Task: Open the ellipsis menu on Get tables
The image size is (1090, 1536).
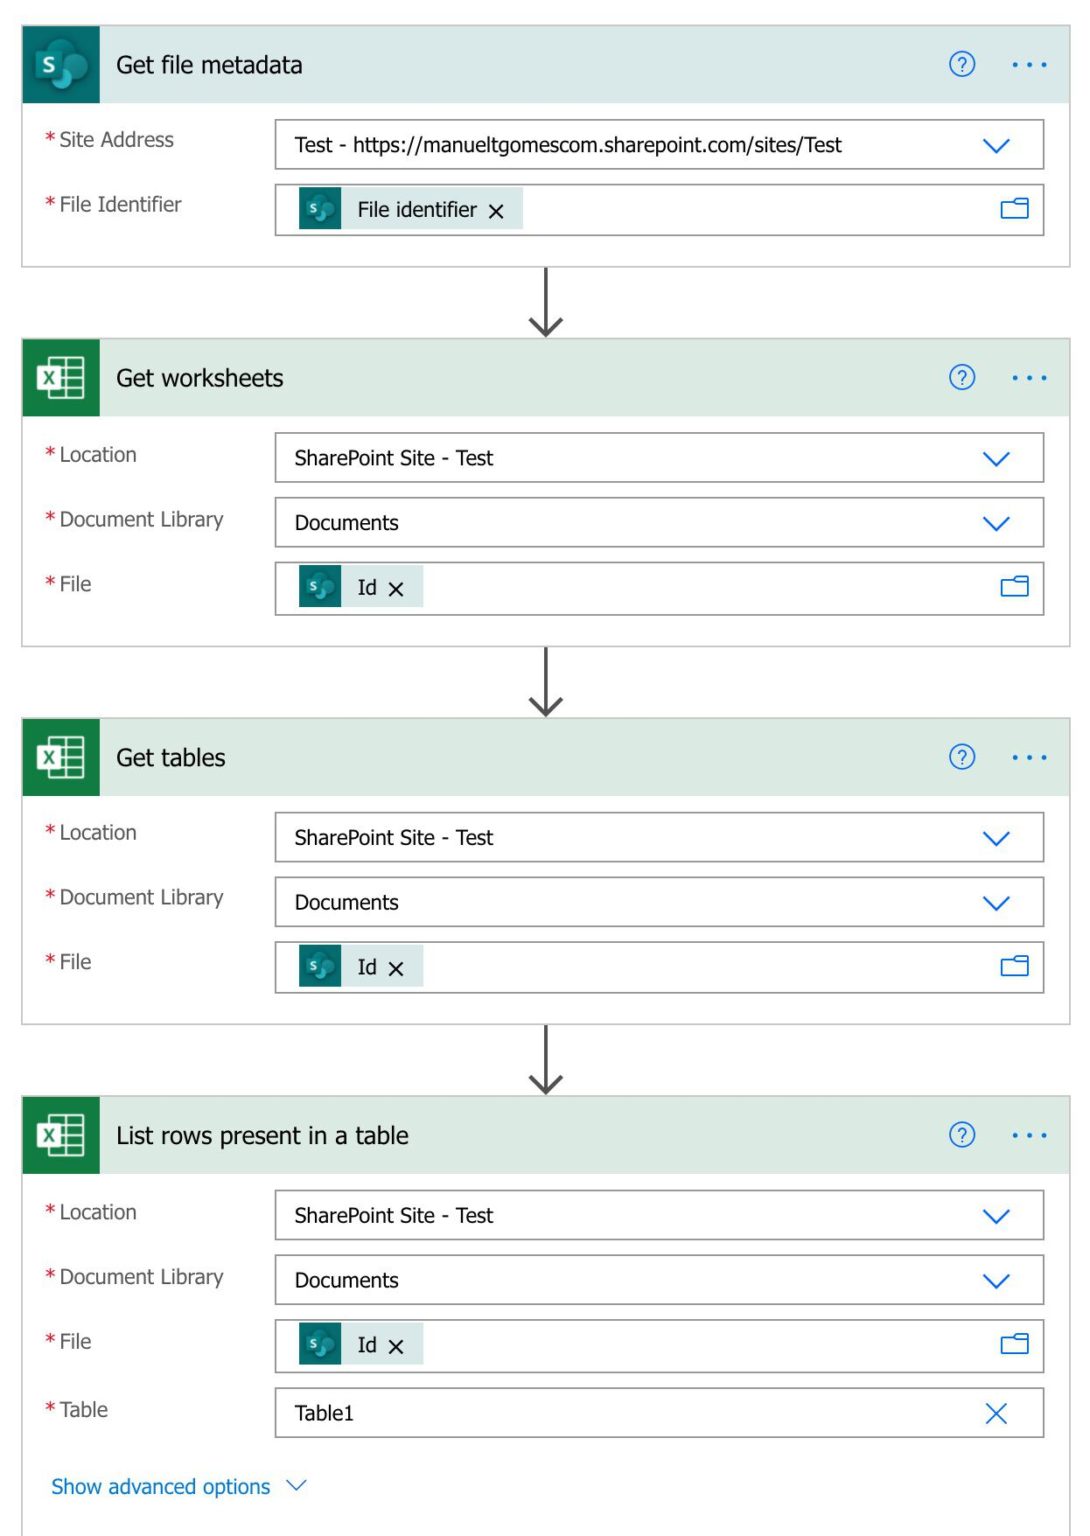Action: 1028,757
